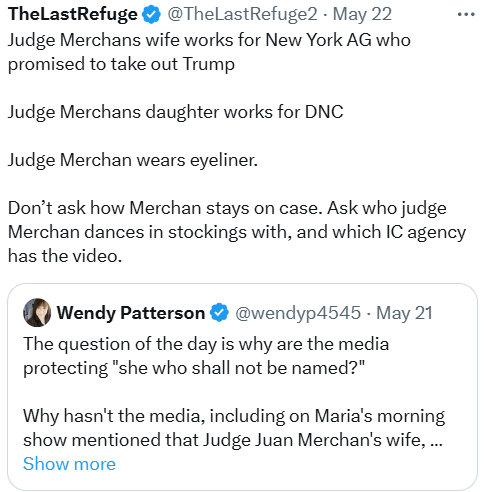Open the May 21 timestamp

point(404,313)
